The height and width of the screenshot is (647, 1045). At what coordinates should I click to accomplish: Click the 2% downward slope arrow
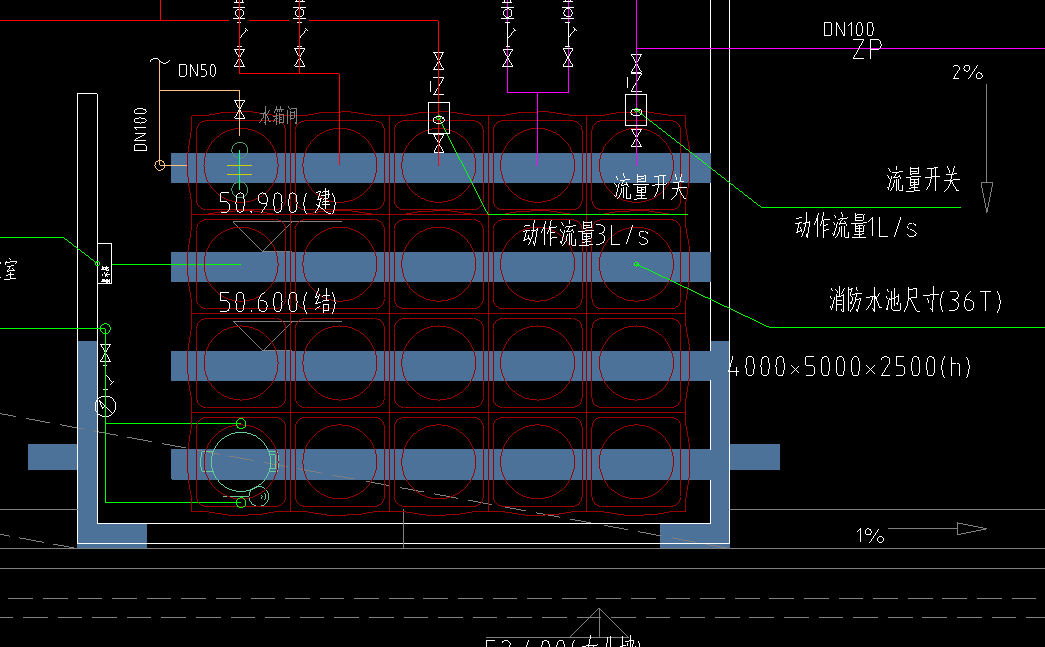point(986,148)
